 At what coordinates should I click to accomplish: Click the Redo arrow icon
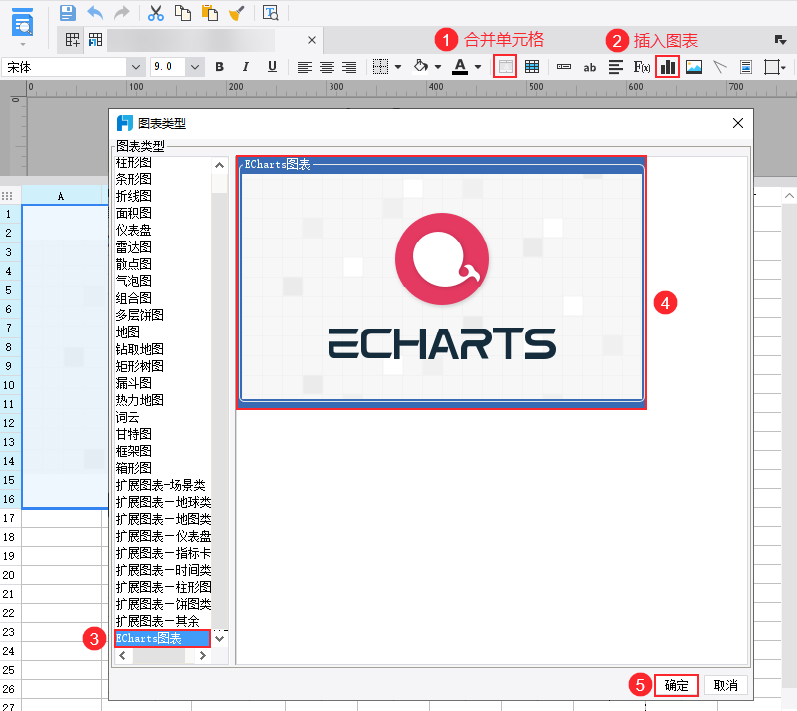tap(121, 12)
